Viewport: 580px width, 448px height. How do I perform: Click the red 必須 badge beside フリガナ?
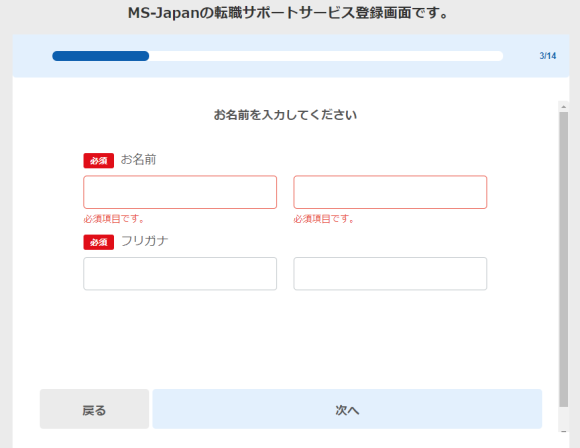[98, 242]
